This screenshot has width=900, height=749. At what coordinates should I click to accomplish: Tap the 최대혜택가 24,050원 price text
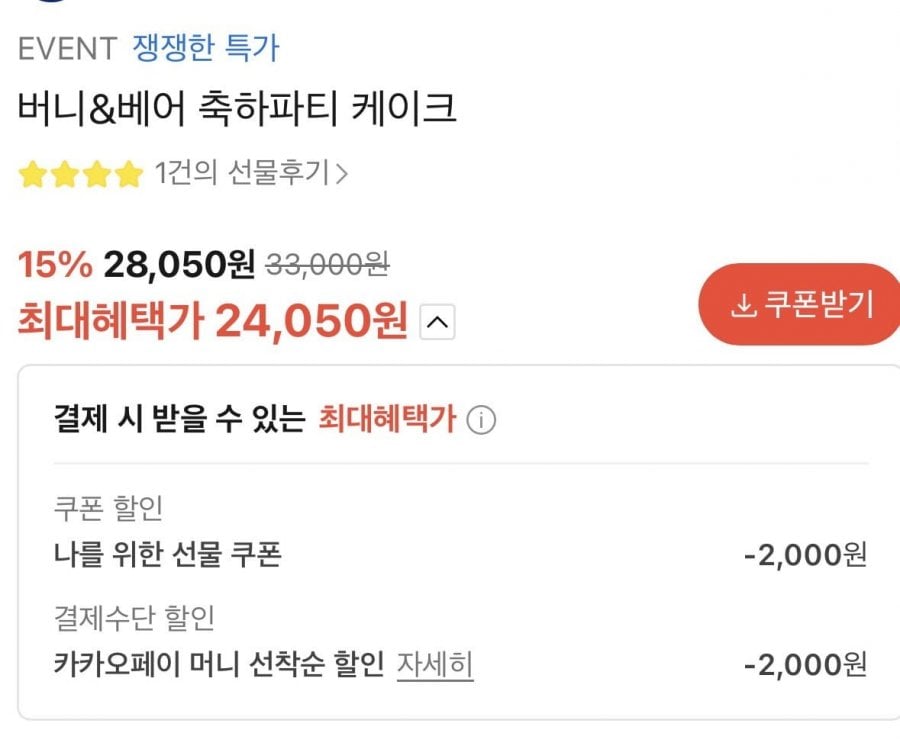[x=212, y=321]
